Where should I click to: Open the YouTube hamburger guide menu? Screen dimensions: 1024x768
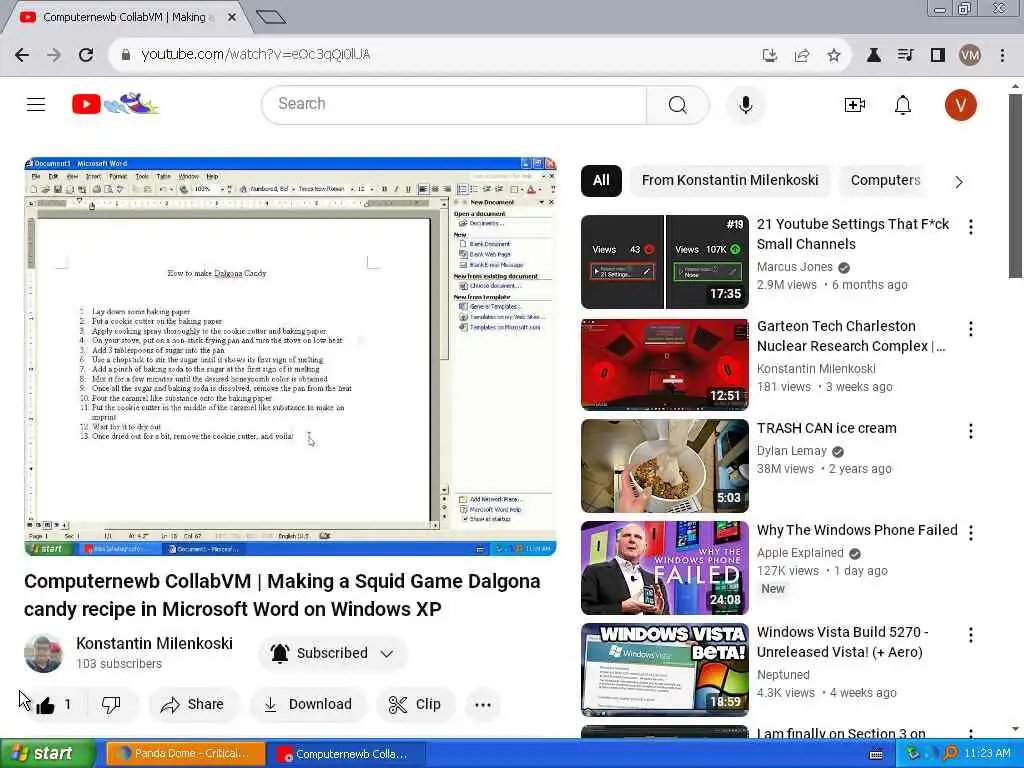click(36, 104)
